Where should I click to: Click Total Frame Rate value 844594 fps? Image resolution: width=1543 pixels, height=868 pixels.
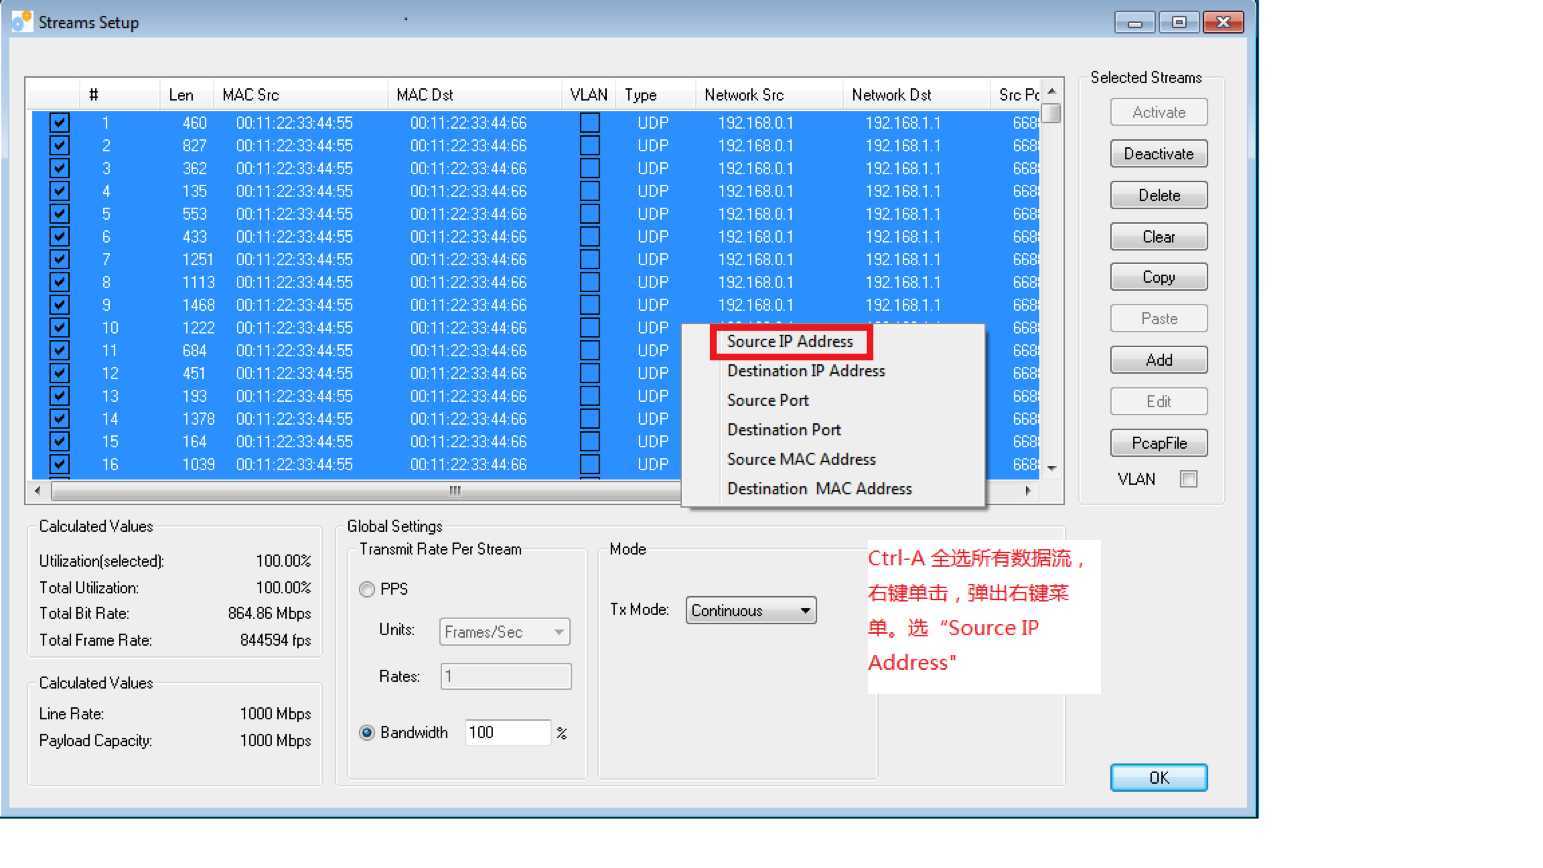[275, 641]
